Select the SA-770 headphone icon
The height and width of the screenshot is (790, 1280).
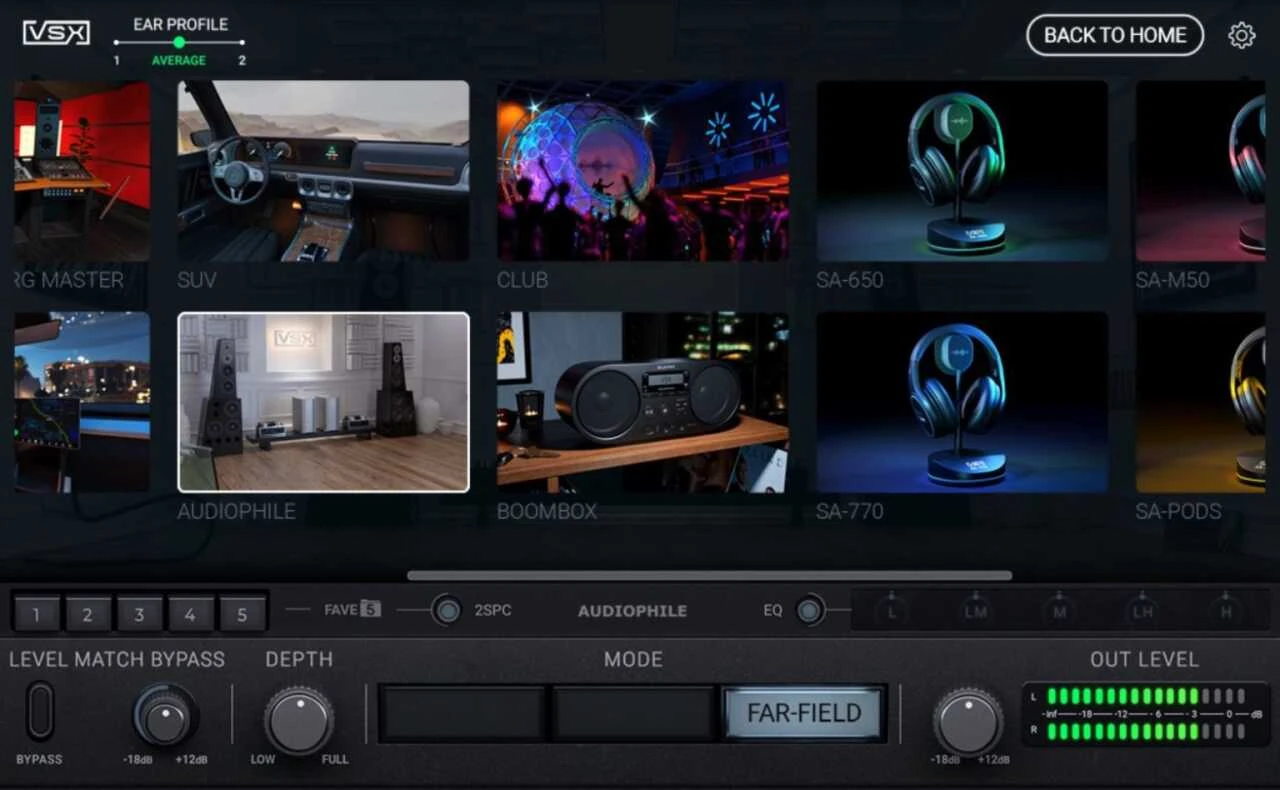tap(961, 402)
